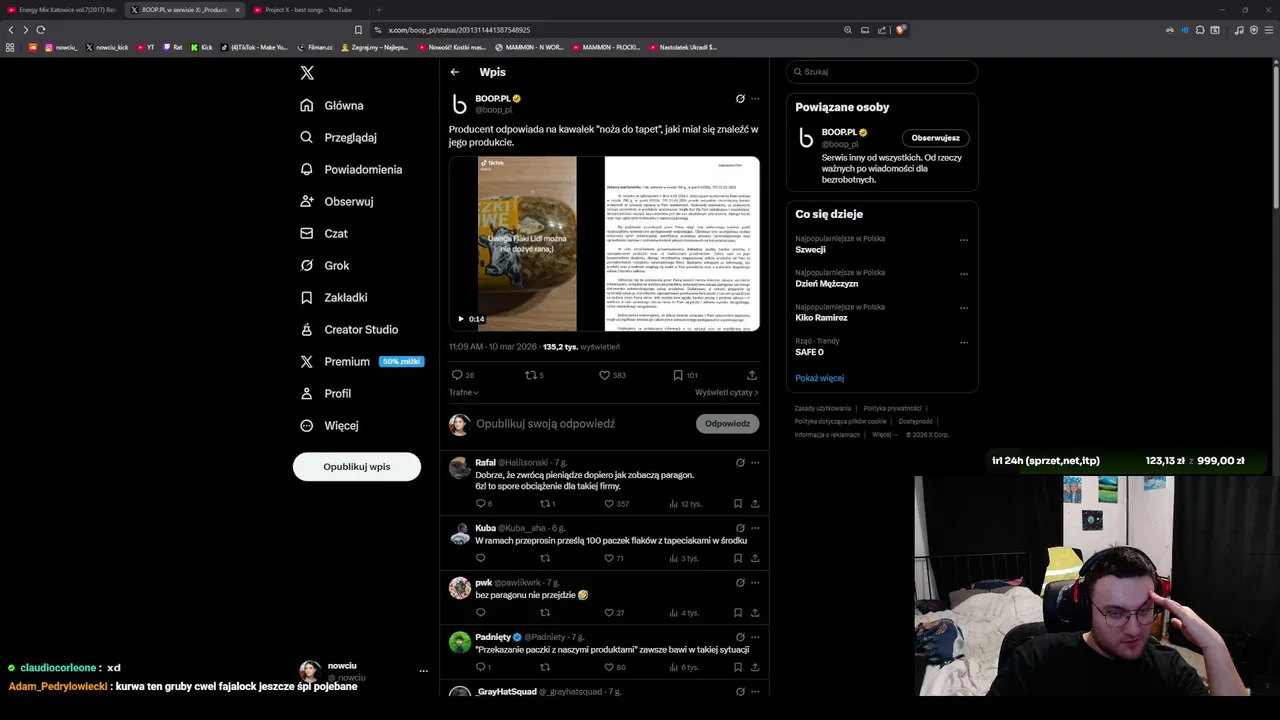Click the Odpowiedz button

pyautogui.click(x=727, y=424)
